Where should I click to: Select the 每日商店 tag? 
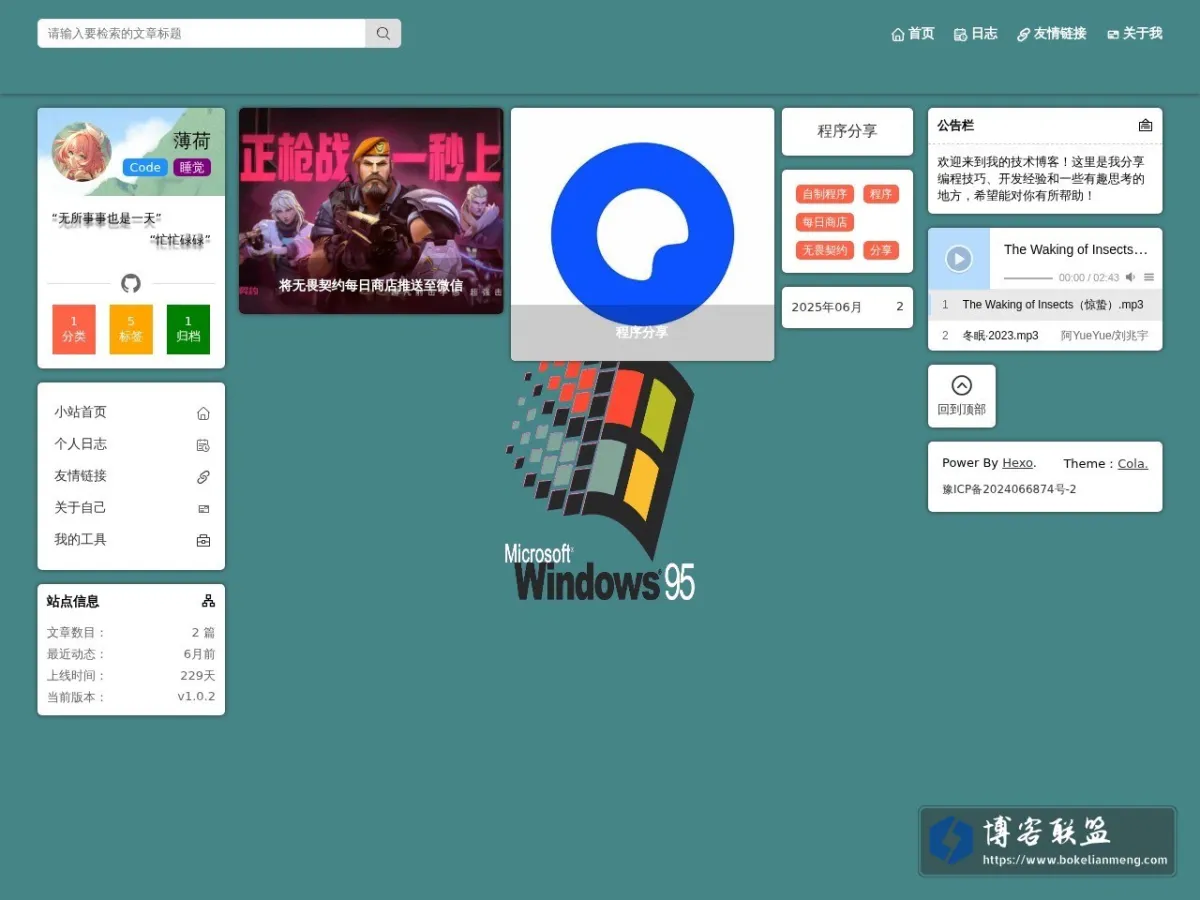[x=825, y=222]
